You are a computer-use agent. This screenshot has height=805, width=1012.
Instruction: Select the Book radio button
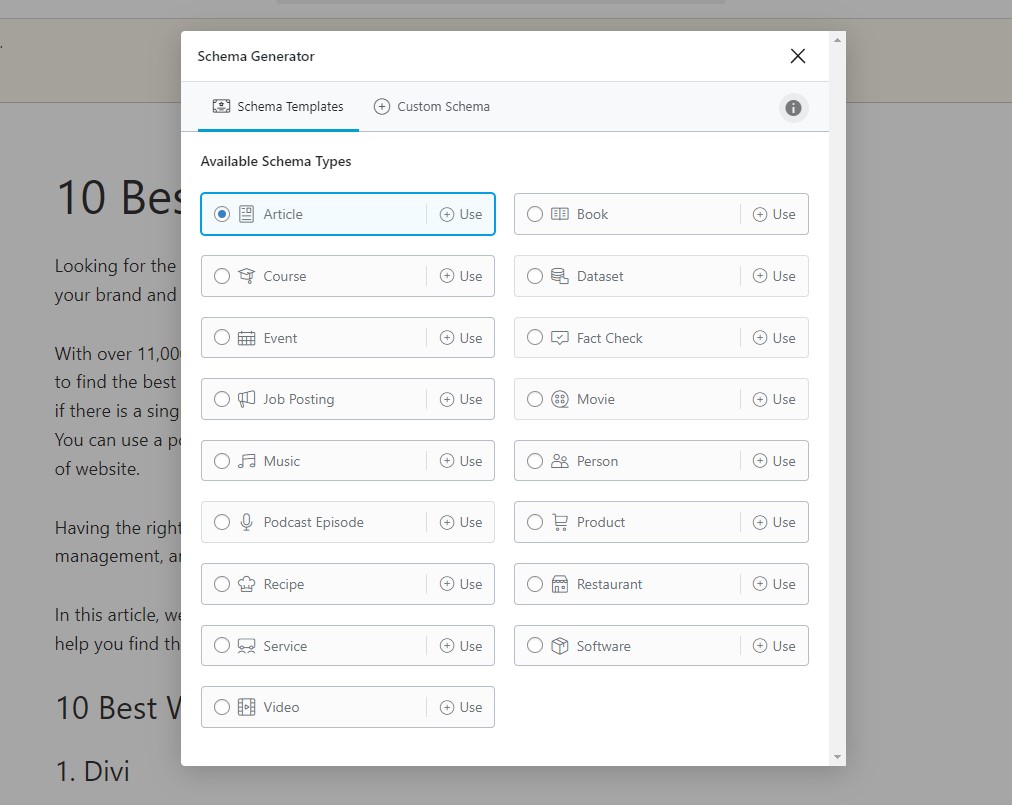535,214
